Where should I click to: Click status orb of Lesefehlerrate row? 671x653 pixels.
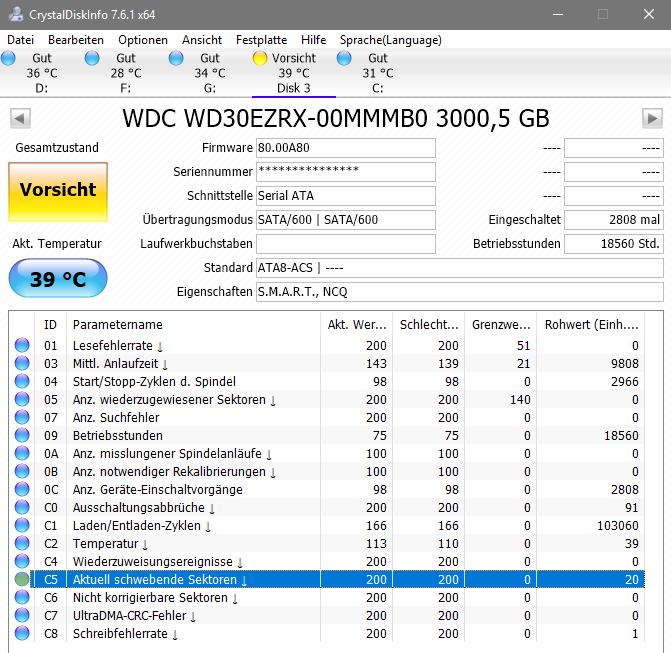click(22, 345)
